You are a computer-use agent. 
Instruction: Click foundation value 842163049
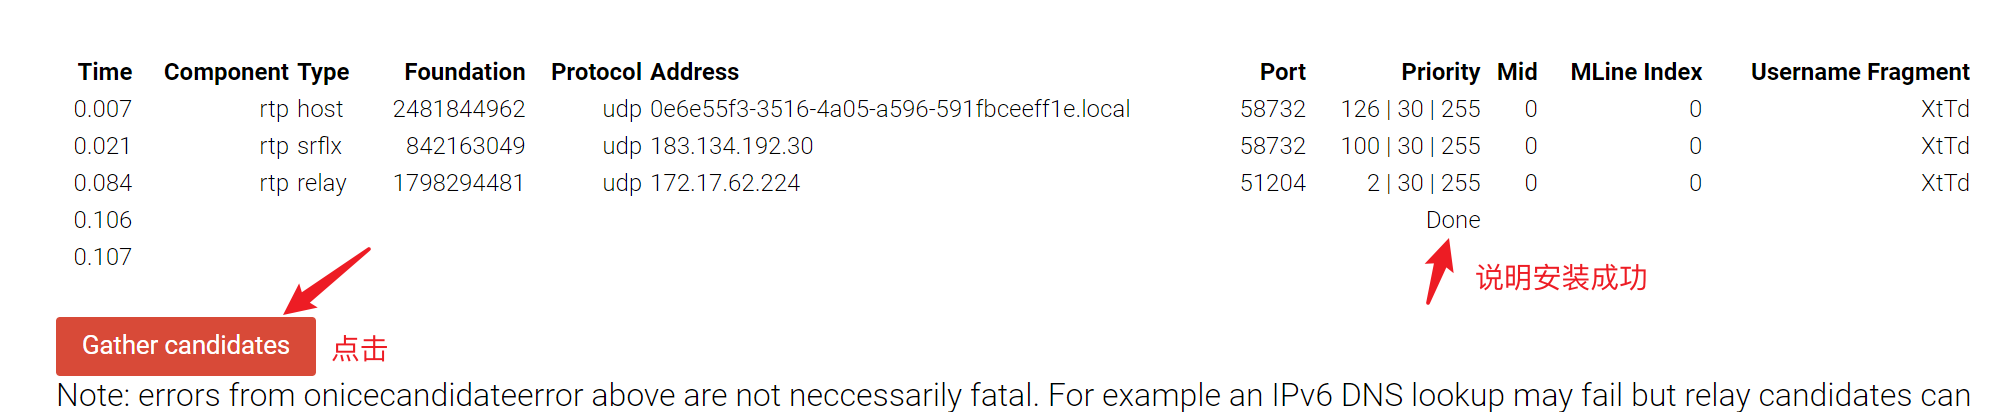[x=465, y=146]
